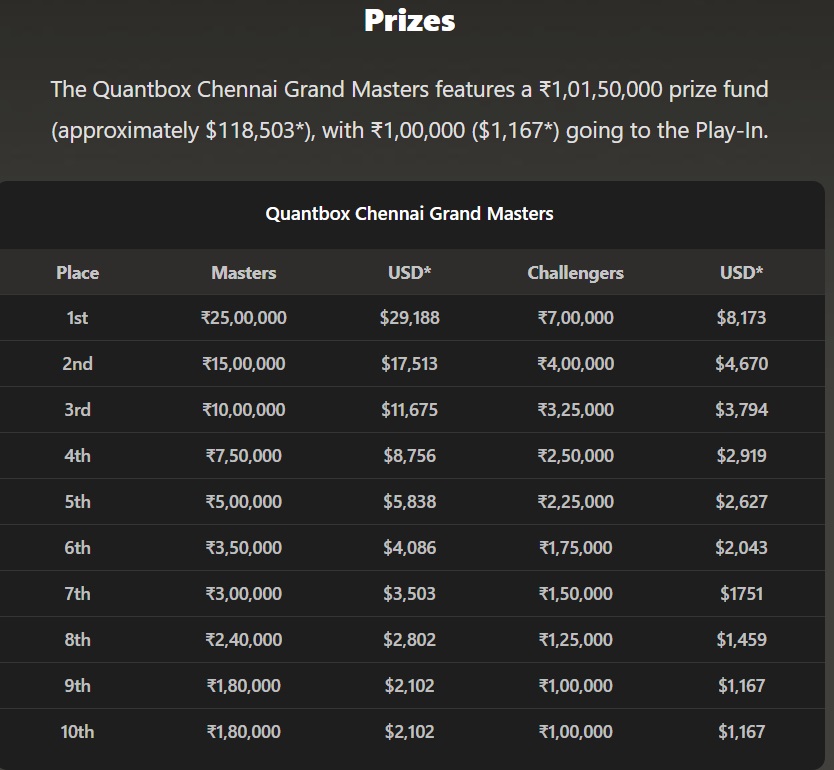834x770 pixels.
Task: Select the ₹2,40,000 Masters prize
Action: click(244, 640)
